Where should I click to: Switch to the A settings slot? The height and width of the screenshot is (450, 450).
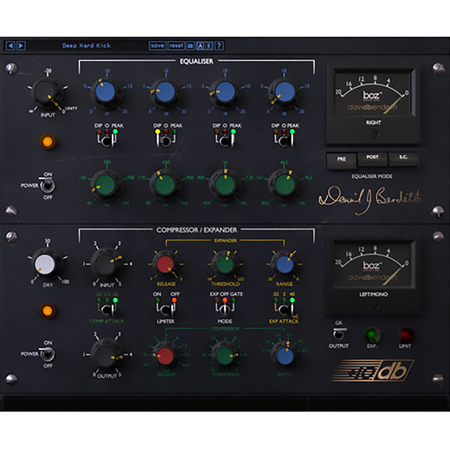tap(200, 46)
